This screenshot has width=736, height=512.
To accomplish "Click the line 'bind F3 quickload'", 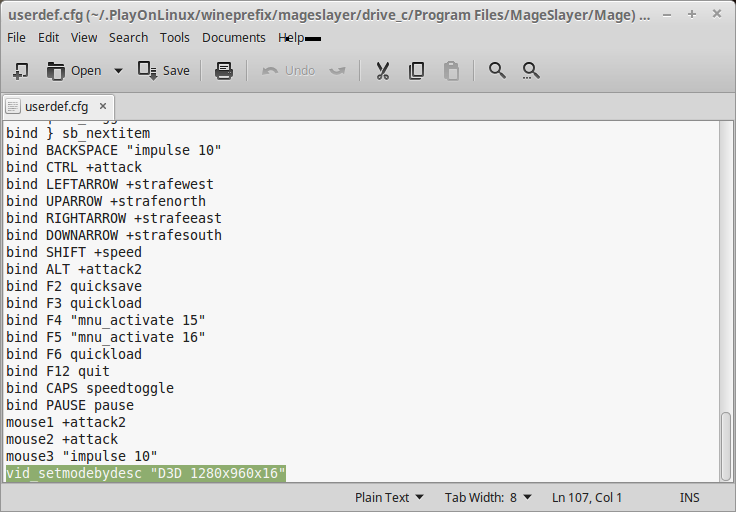I will [74, 303].
